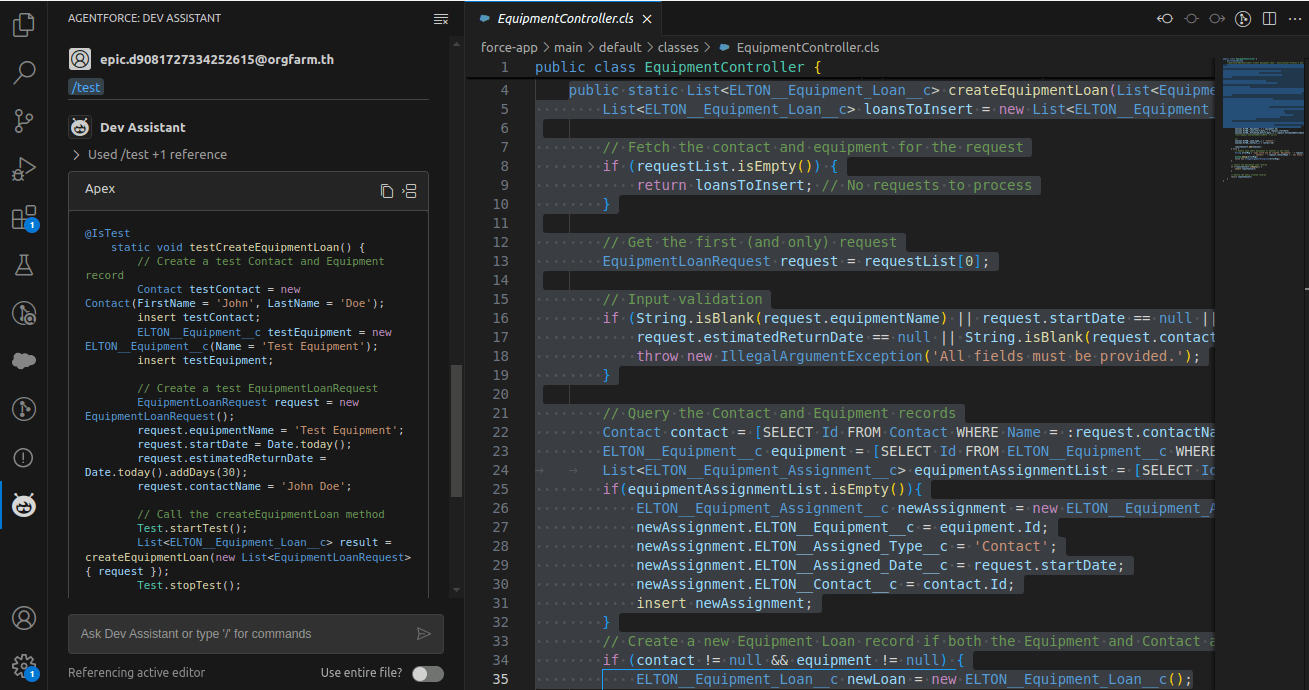This screenshot has width=1309, height=690.
Task: Open the Source Control view
Action: pos(24,121)
